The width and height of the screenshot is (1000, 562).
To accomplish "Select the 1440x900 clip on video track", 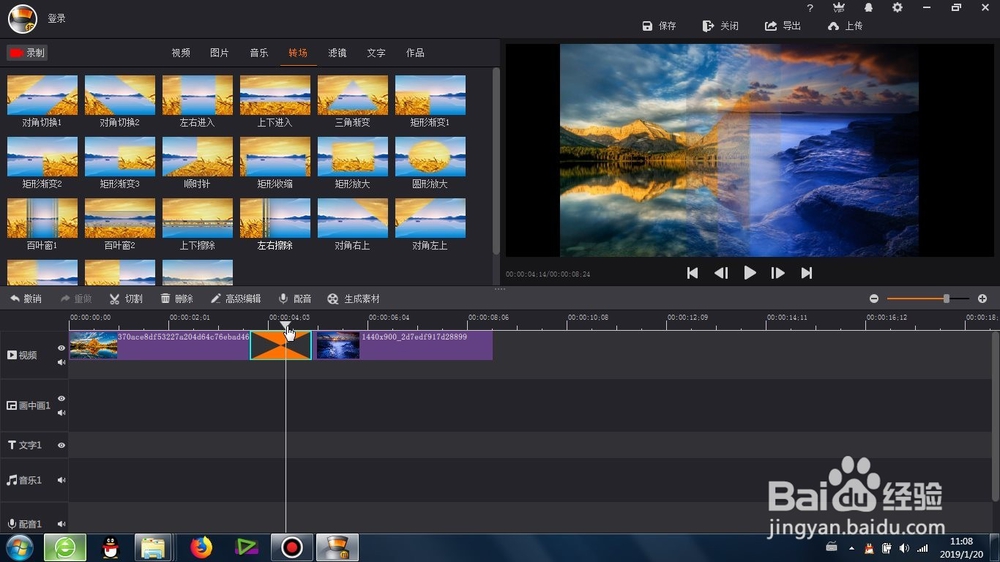I will click(x=404, y=345).
